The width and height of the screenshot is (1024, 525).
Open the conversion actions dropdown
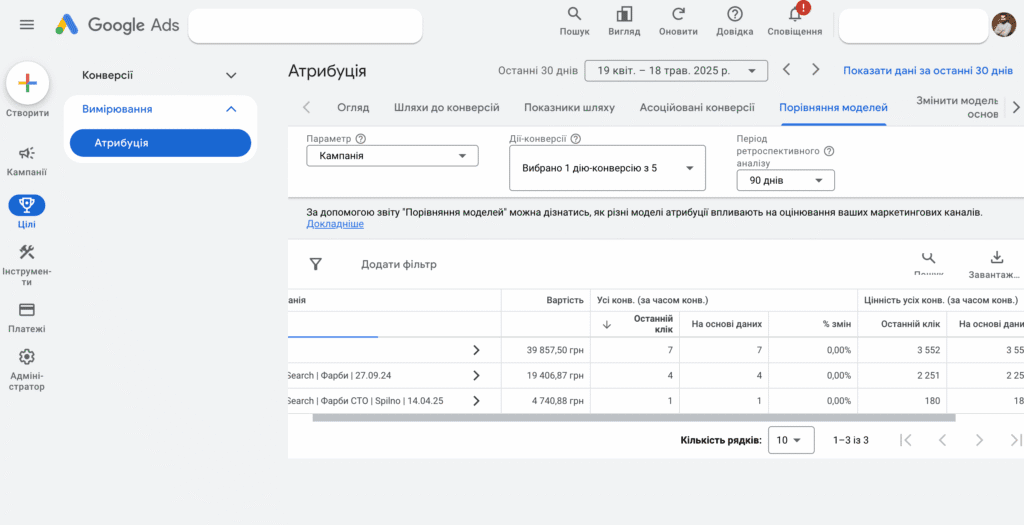pyautogui.click(x=607, y=168)
